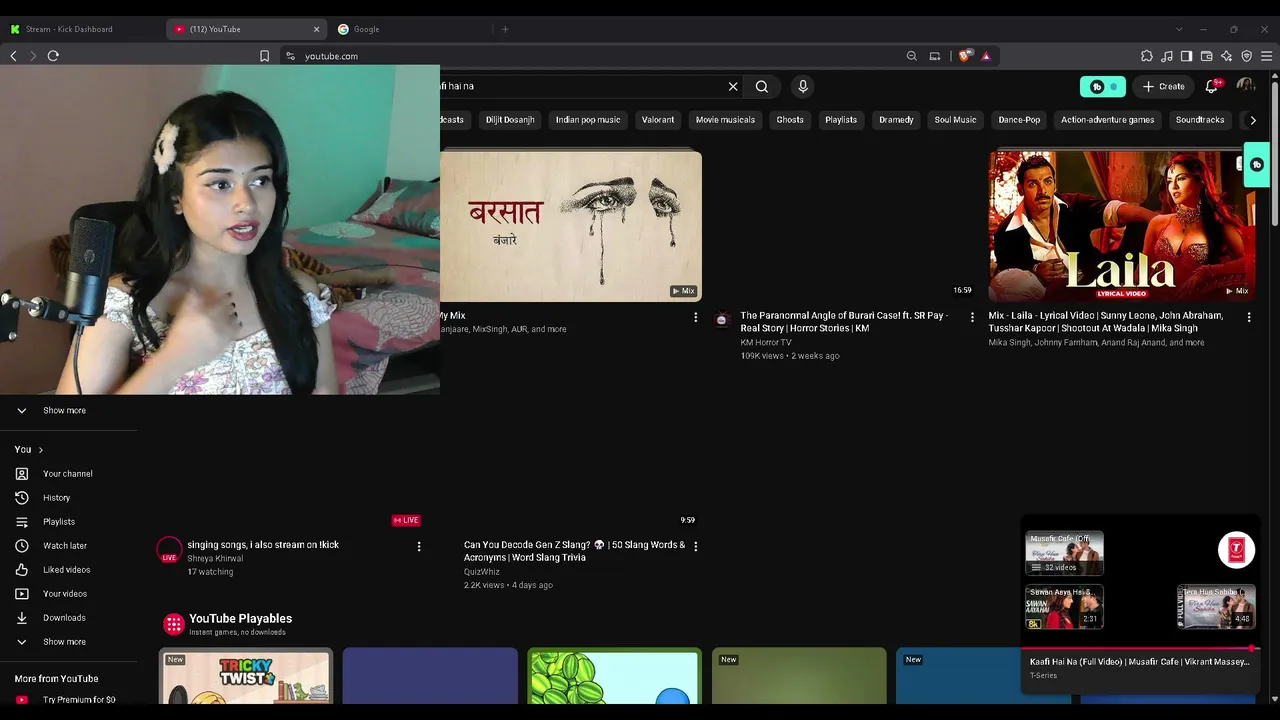Open options for Gen Z Slang video
This screenshot has width=1280, height=720.
coord(696,546)
